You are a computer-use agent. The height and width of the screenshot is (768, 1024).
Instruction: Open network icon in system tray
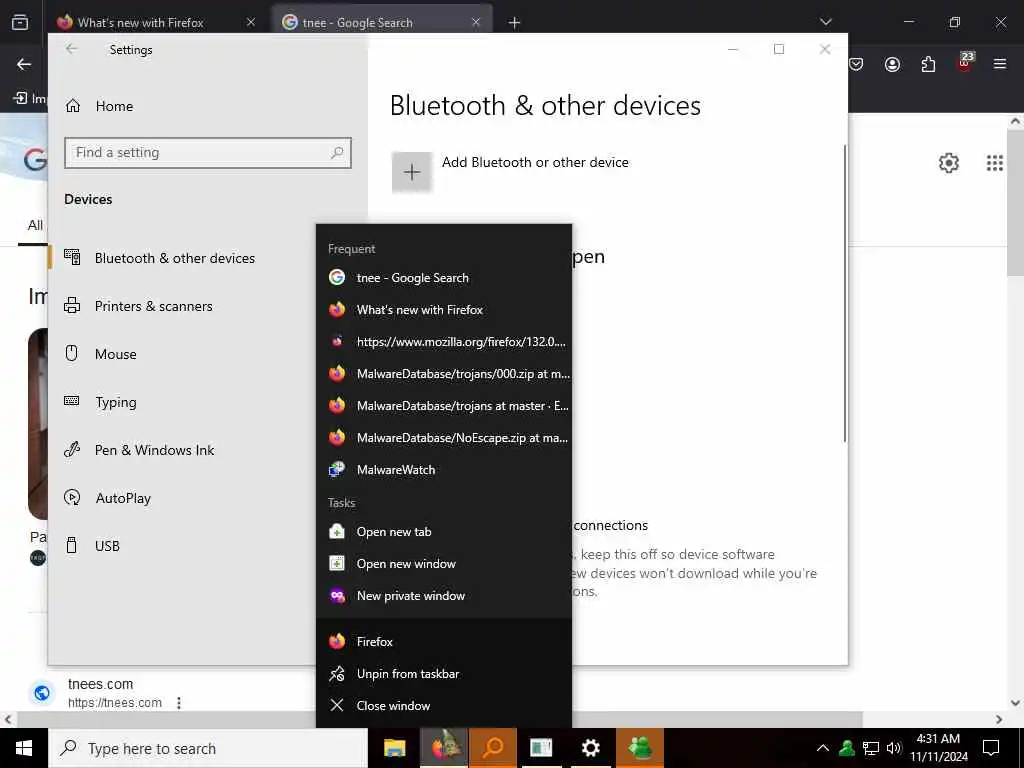[x=871, y=748]
